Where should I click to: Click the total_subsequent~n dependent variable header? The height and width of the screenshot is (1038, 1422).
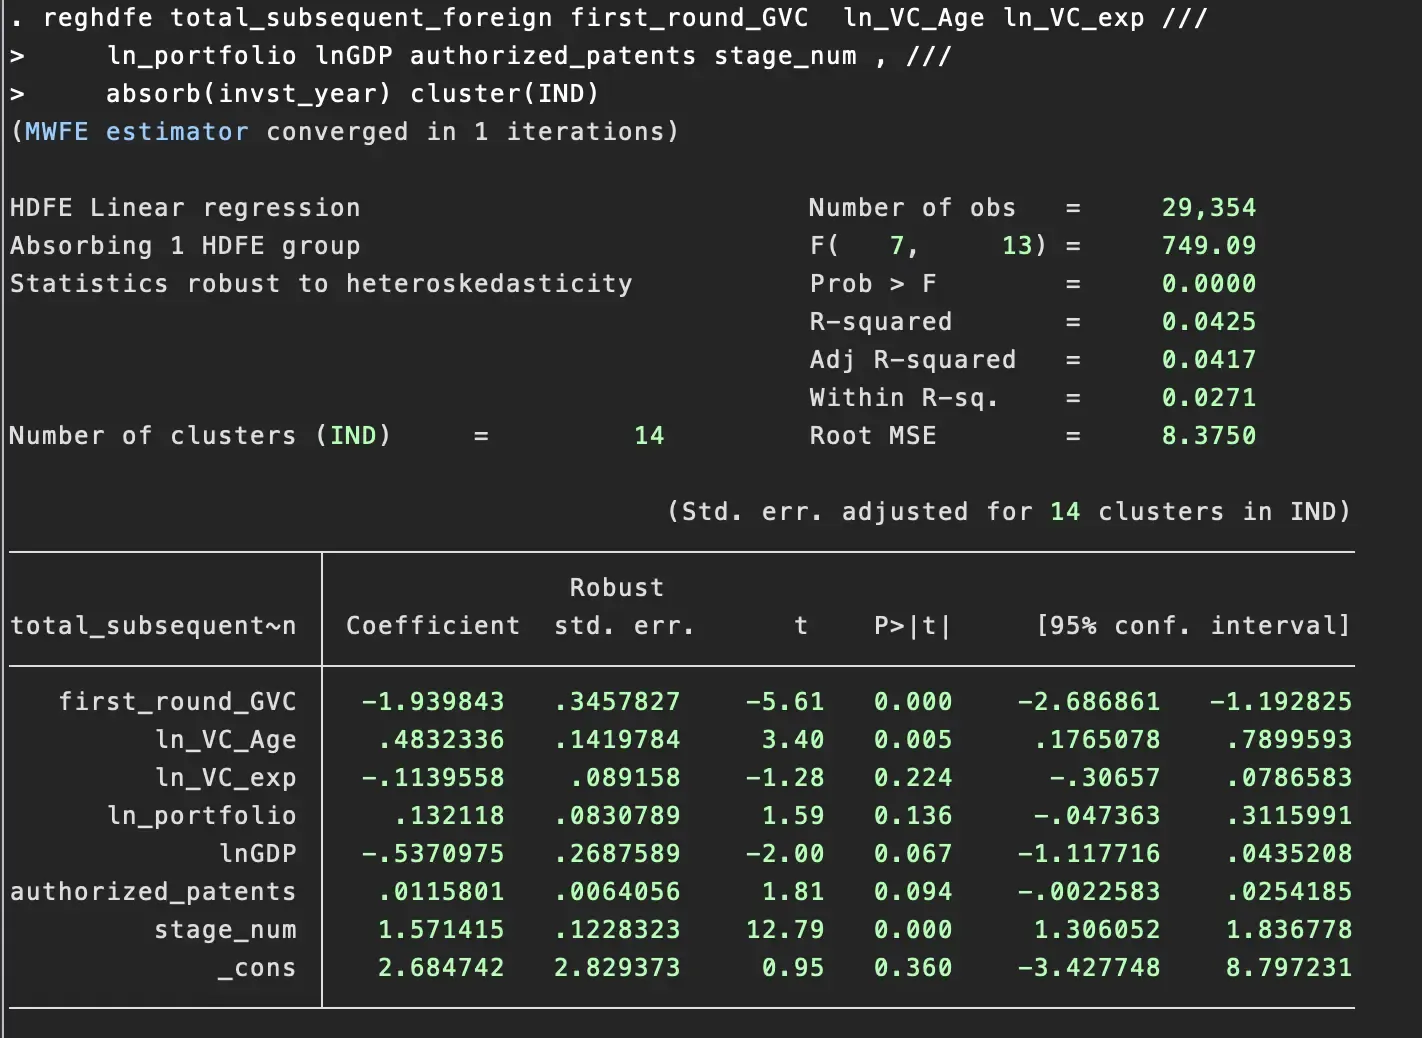point(153,626)
